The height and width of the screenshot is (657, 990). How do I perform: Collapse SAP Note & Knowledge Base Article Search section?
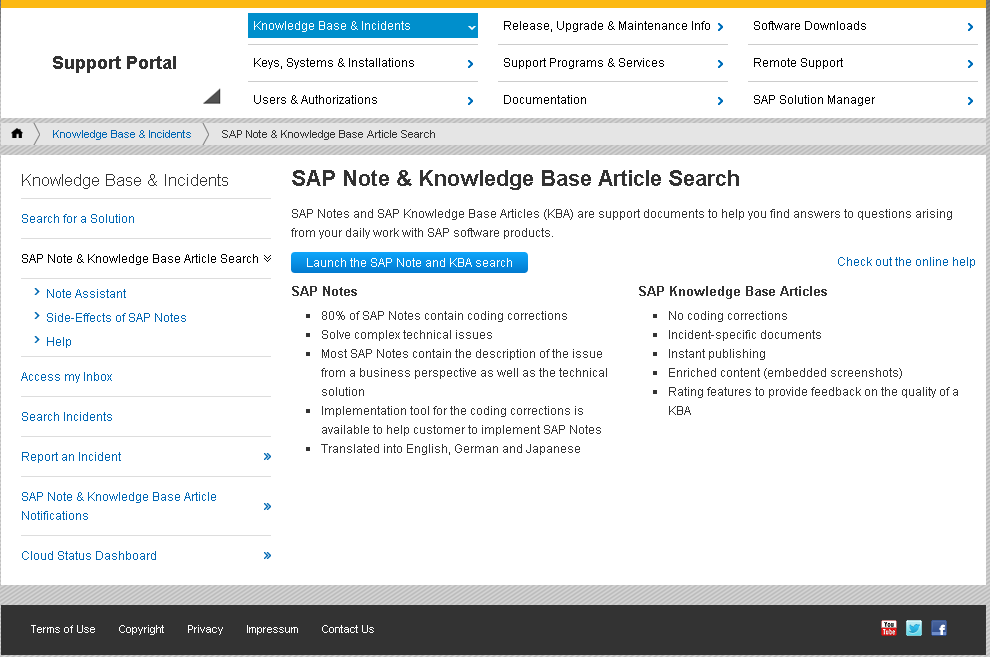(x=267, y=259)
